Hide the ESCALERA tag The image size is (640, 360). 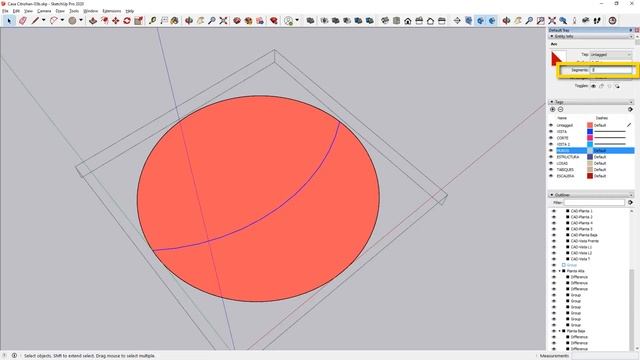(551, 176)
